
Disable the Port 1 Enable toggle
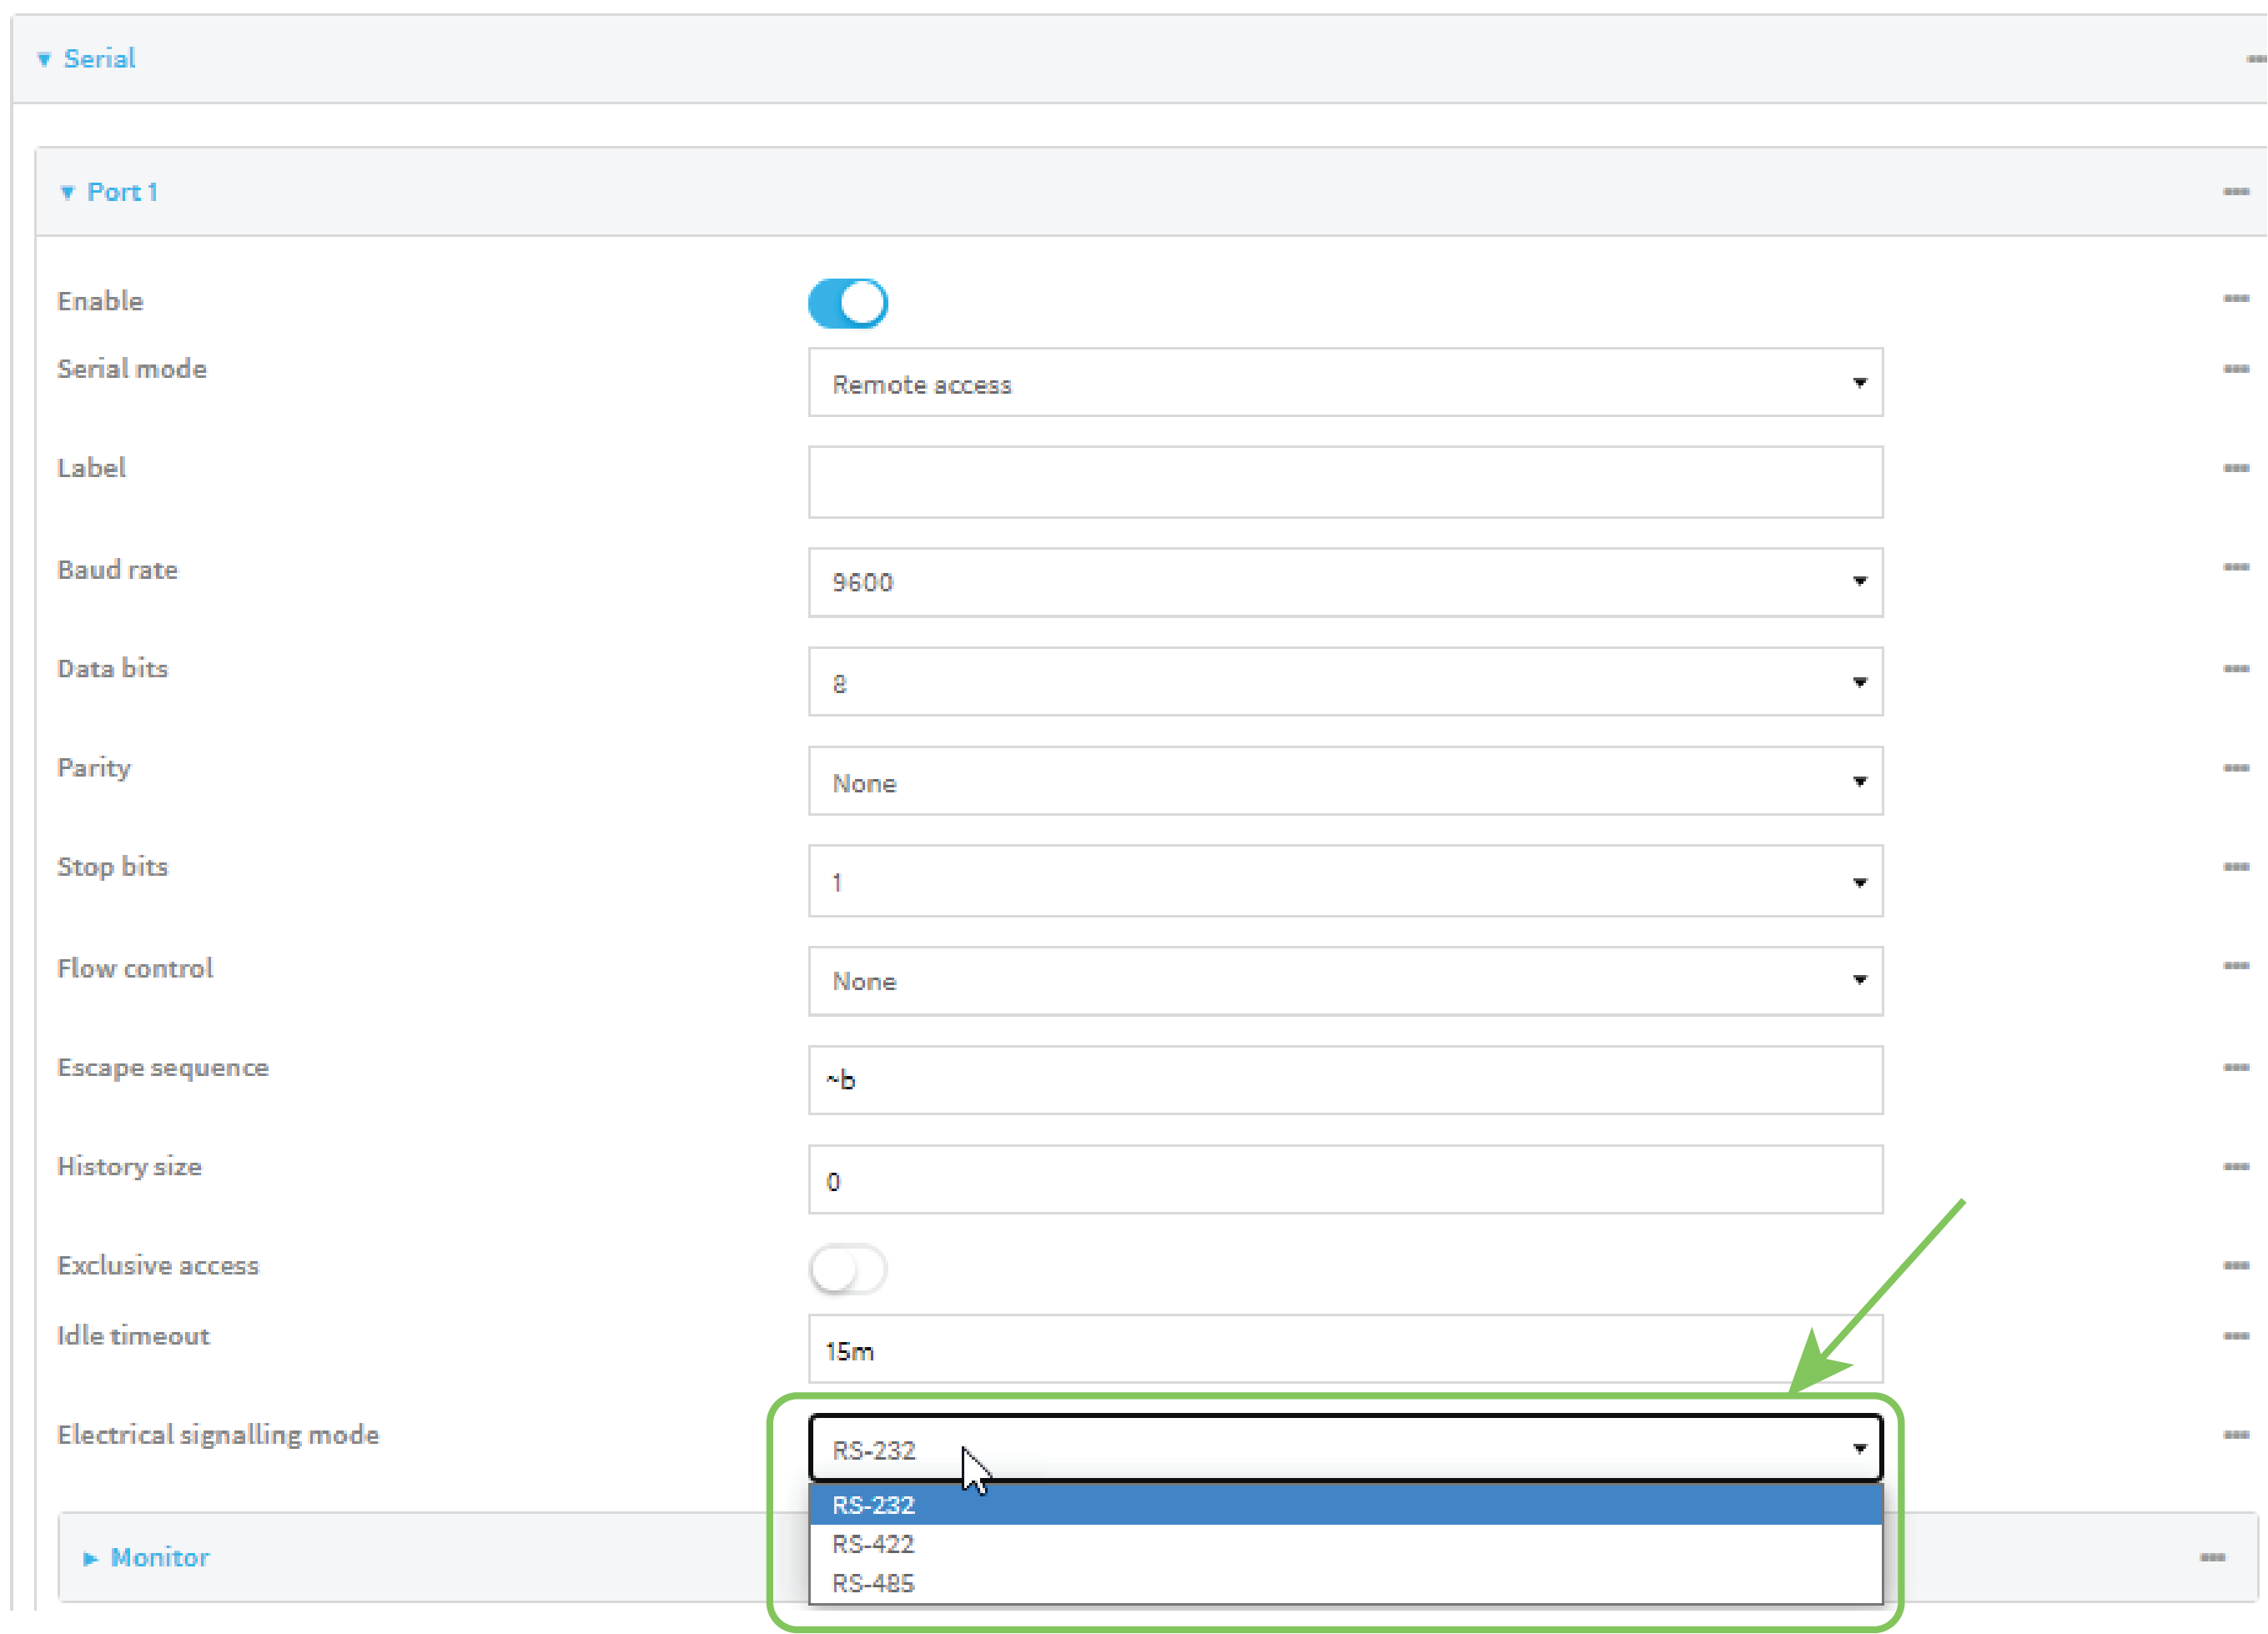point(847,303)
